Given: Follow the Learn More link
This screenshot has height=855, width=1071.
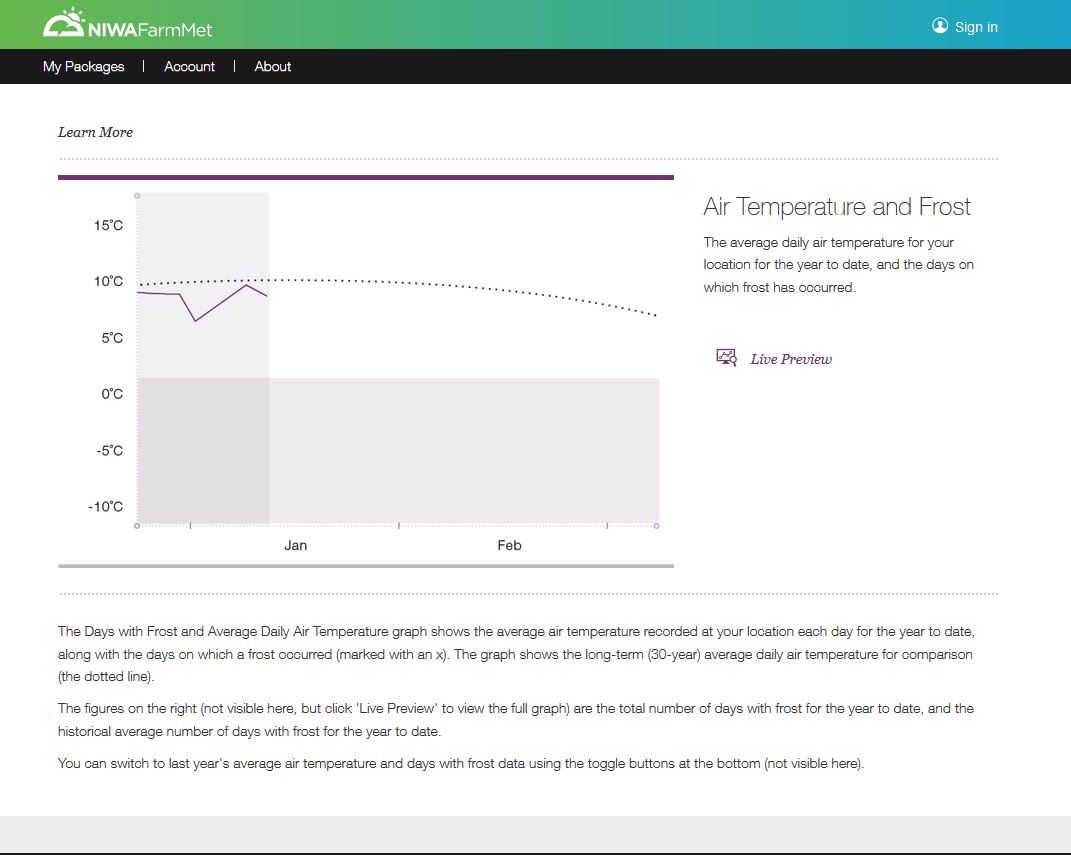Looking at the screenshot, I should pyautogui.click(x=95, y=132).
